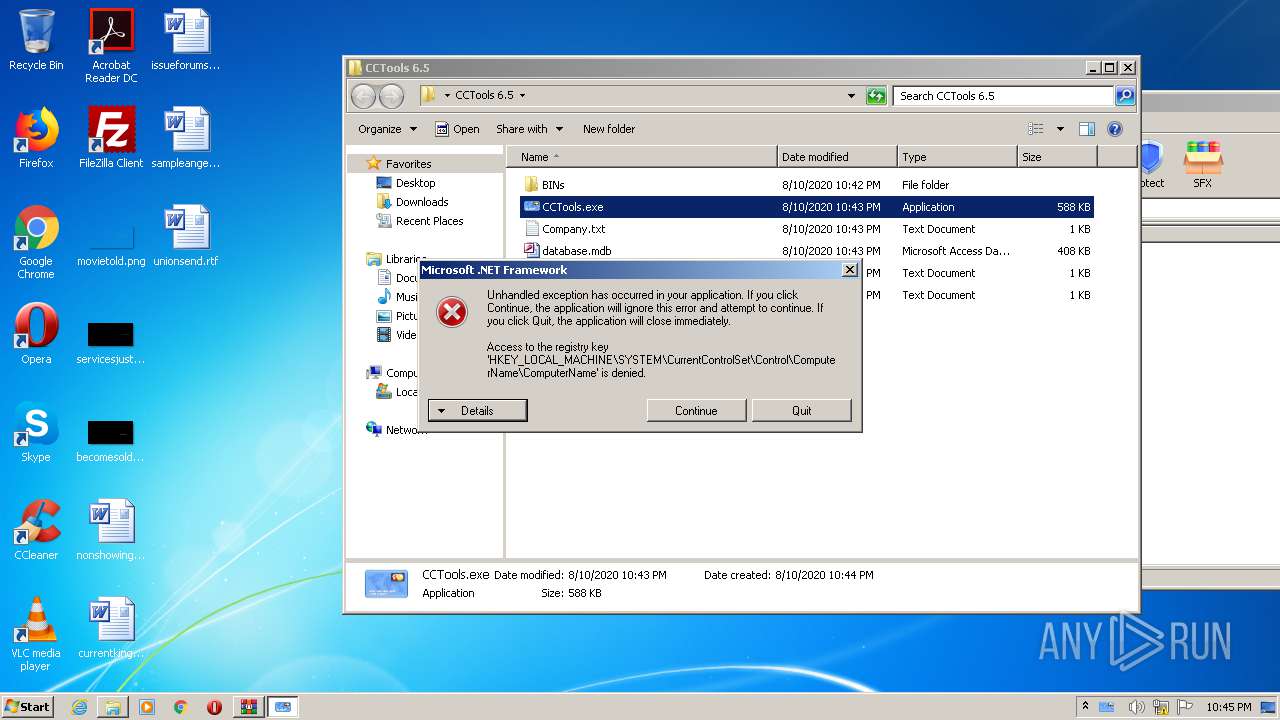Open the nonshowing Word document
1280x720 pixels.
(111, 530)
